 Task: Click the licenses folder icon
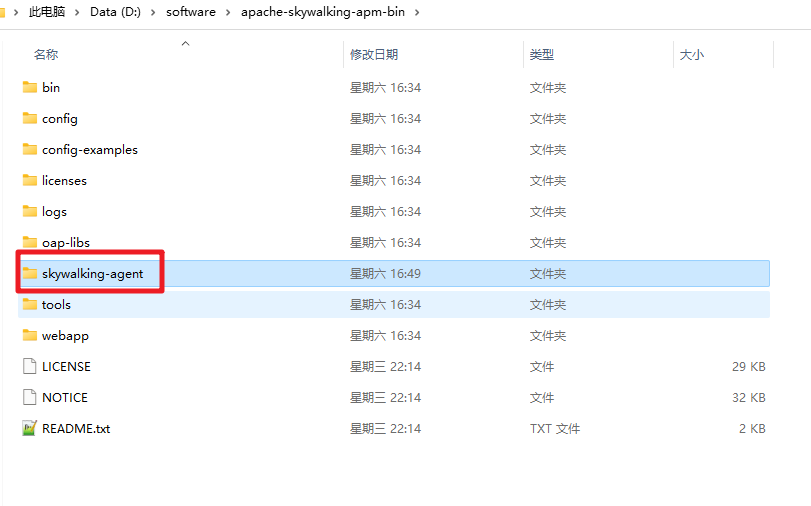point(30,180)
